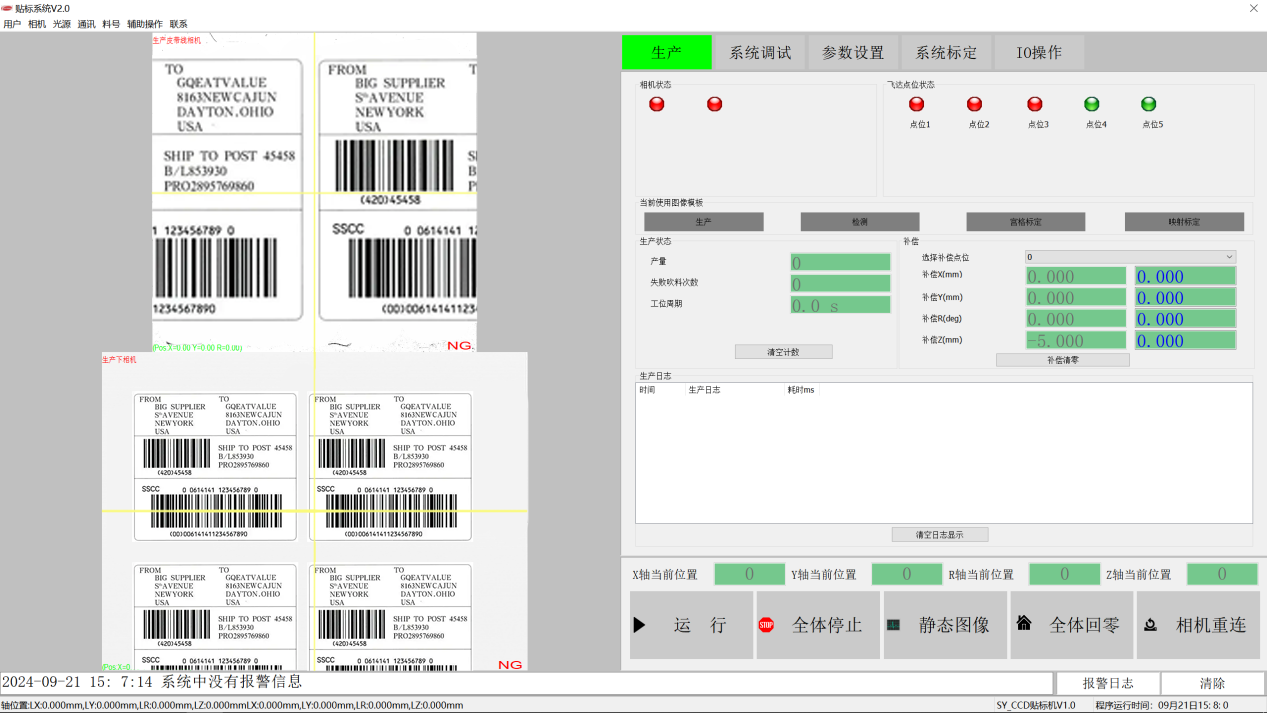Click the 点位4 green status indicator

pyautogui.click(x=1092, y=104)
